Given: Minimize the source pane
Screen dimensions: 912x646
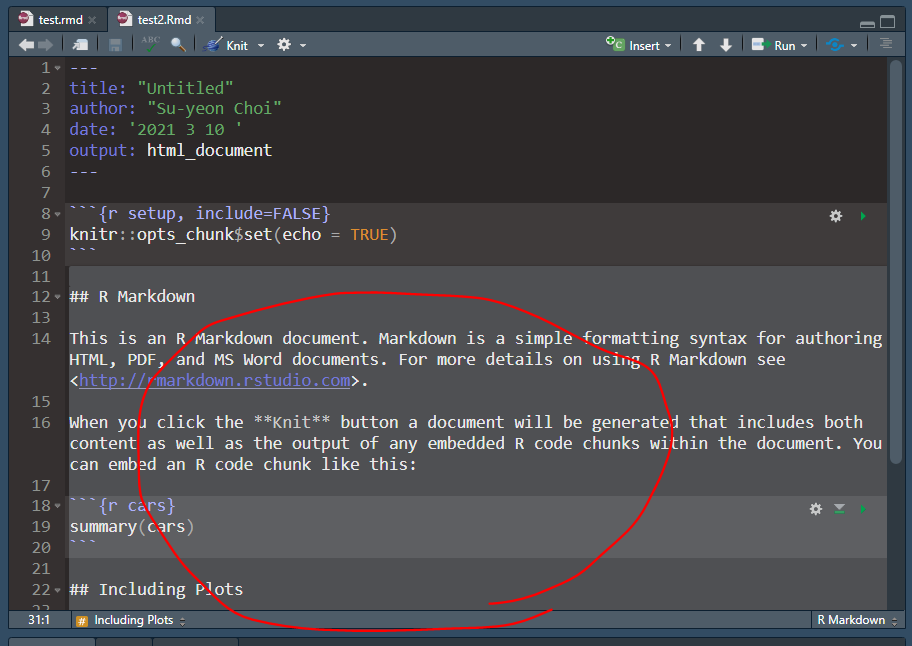Looking at the screenshot, I should click(867, 23).
